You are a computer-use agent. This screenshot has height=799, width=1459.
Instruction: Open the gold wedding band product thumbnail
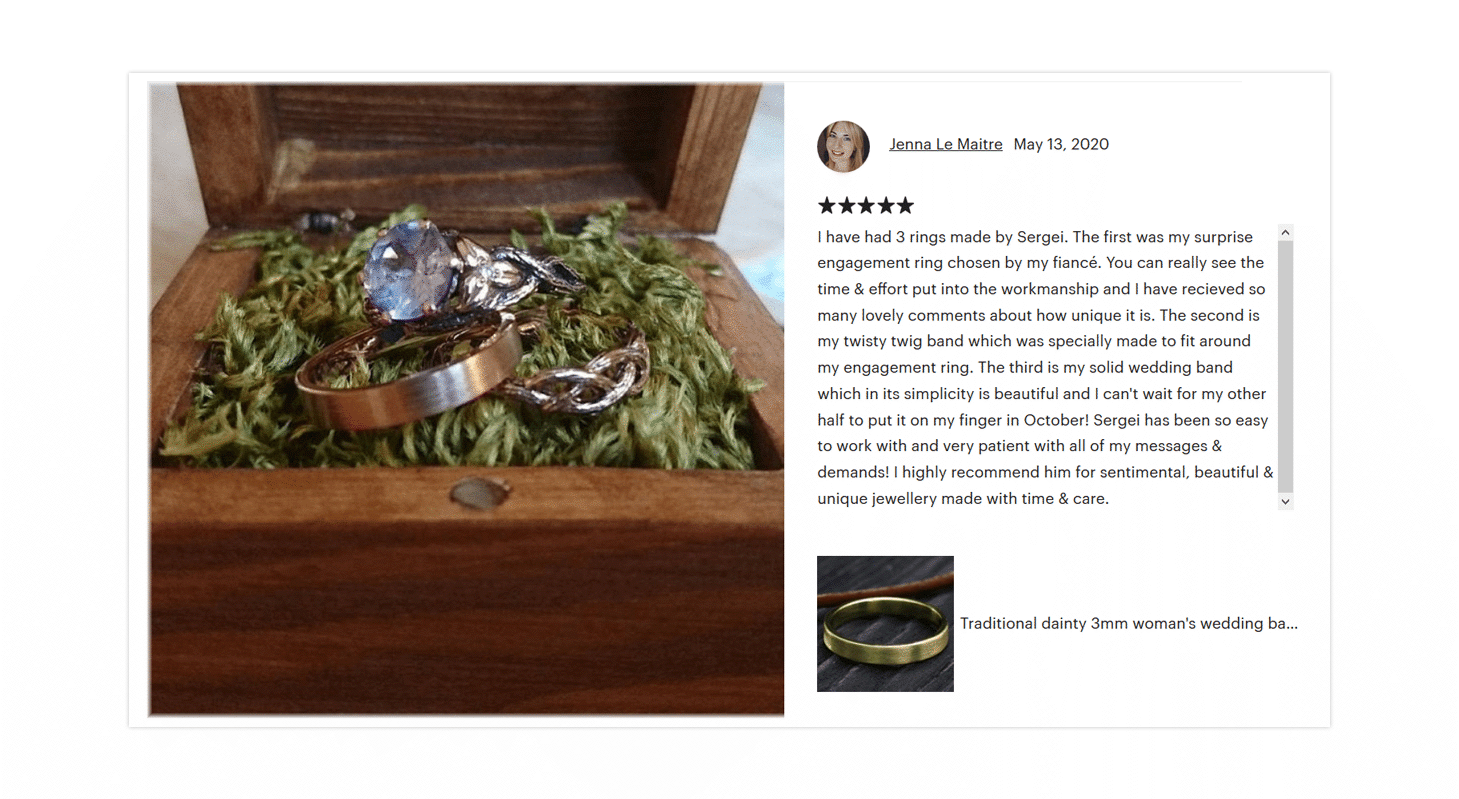click(x=885, y=624)
